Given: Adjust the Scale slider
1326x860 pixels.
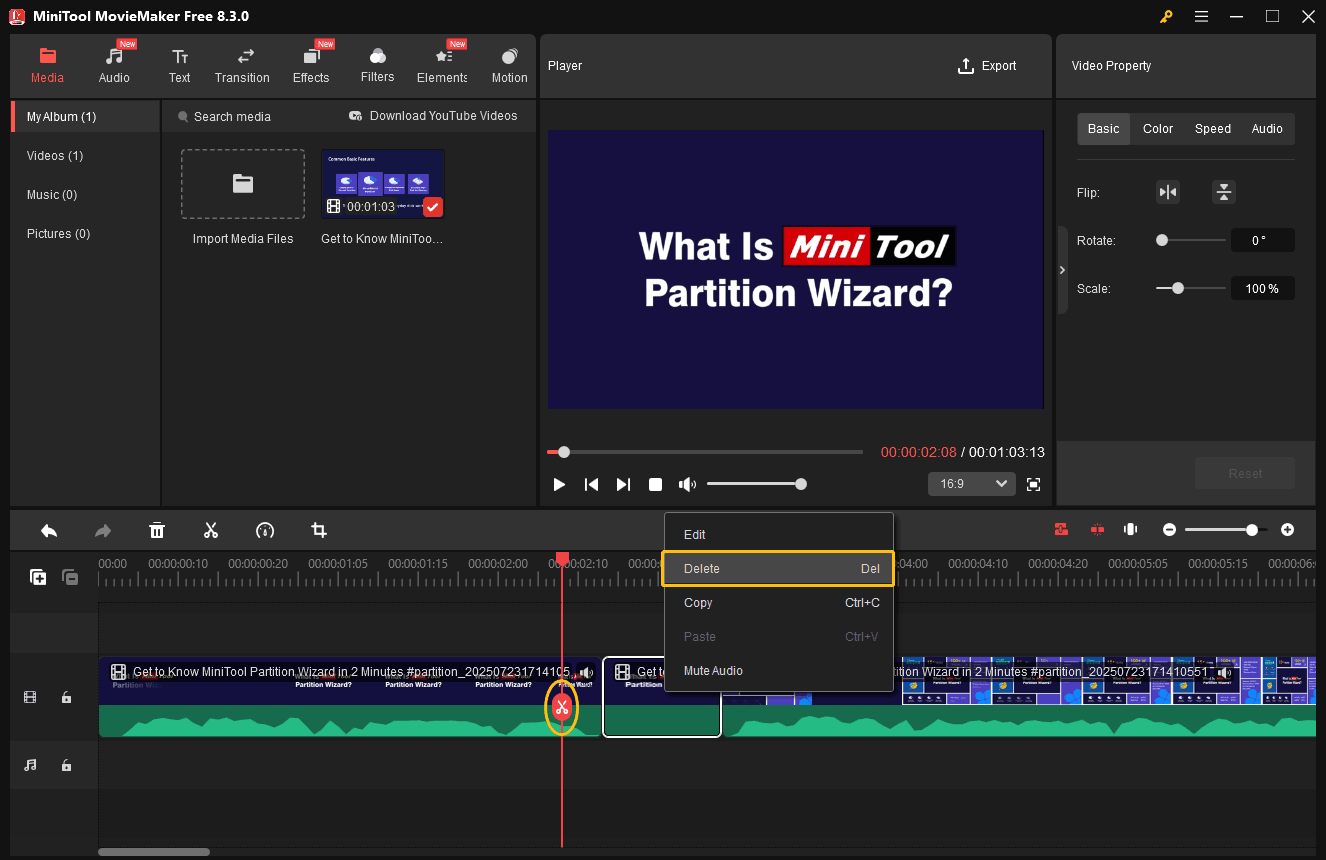Looking at the screenshot, I should pyautogui.click(x=1191, y=288).
